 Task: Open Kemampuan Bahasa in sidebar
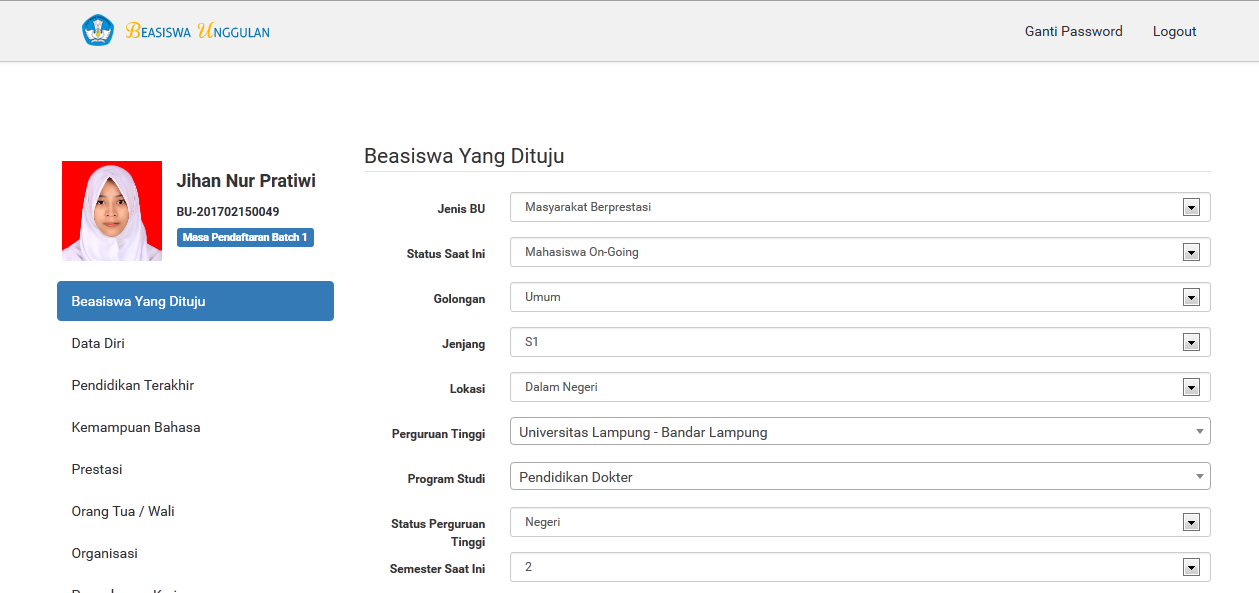tap(195, 427)
